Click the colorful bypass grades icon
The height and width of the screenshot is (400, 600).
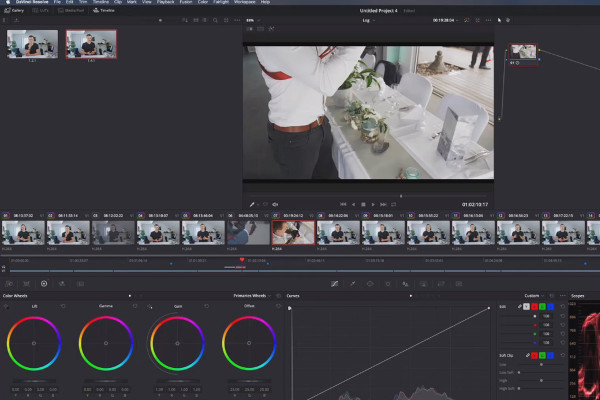coord(466,20)
